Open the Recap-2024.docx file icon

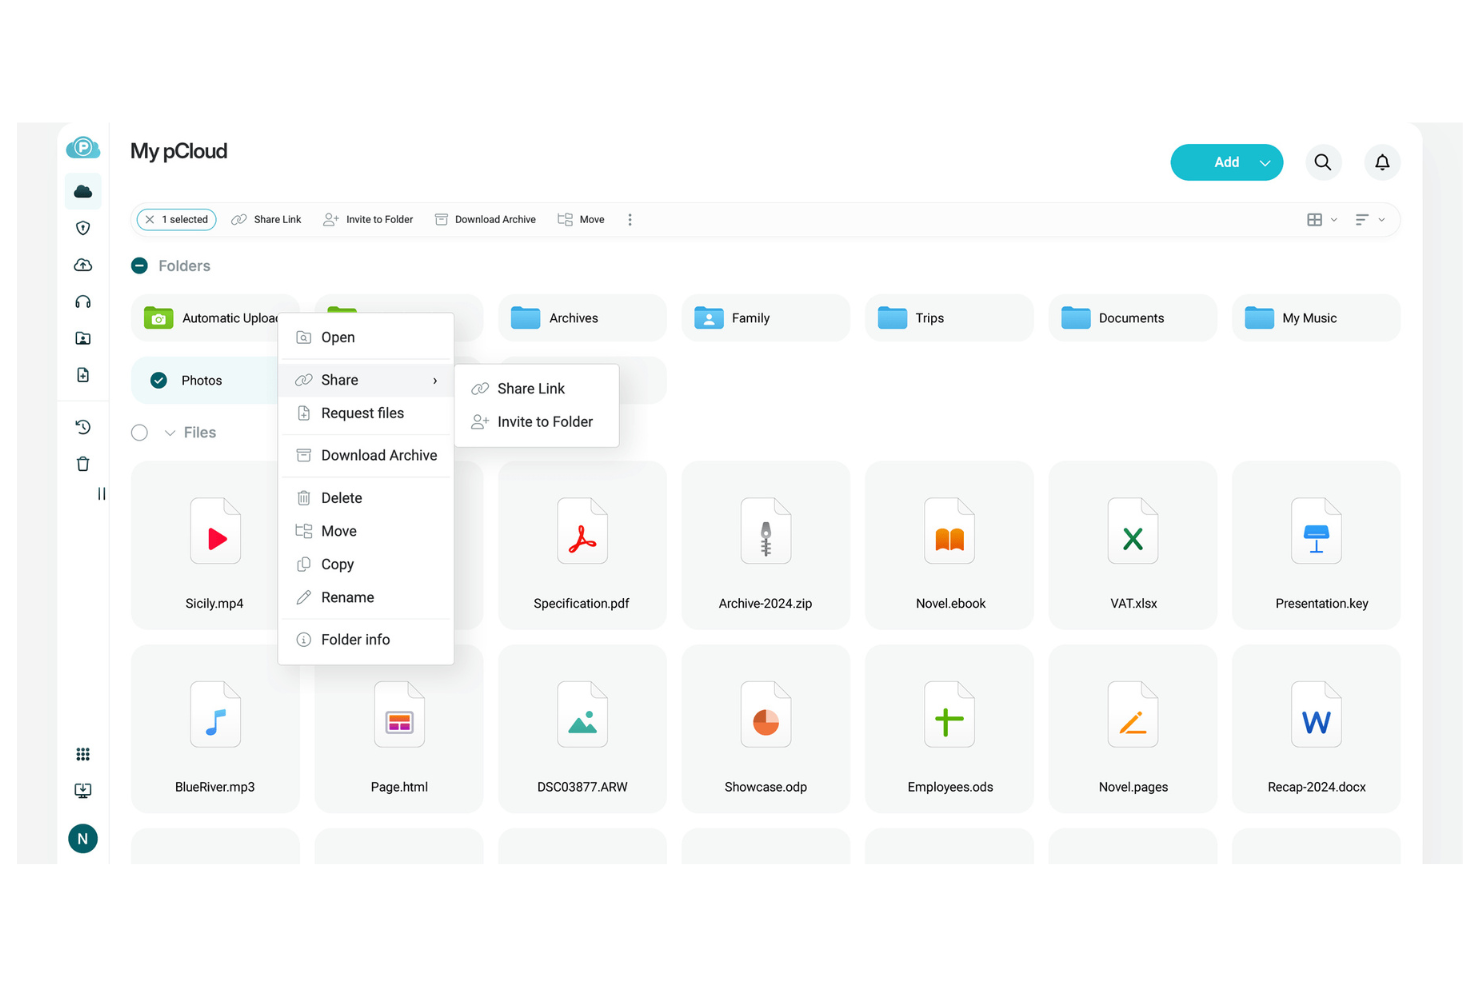1316,715
